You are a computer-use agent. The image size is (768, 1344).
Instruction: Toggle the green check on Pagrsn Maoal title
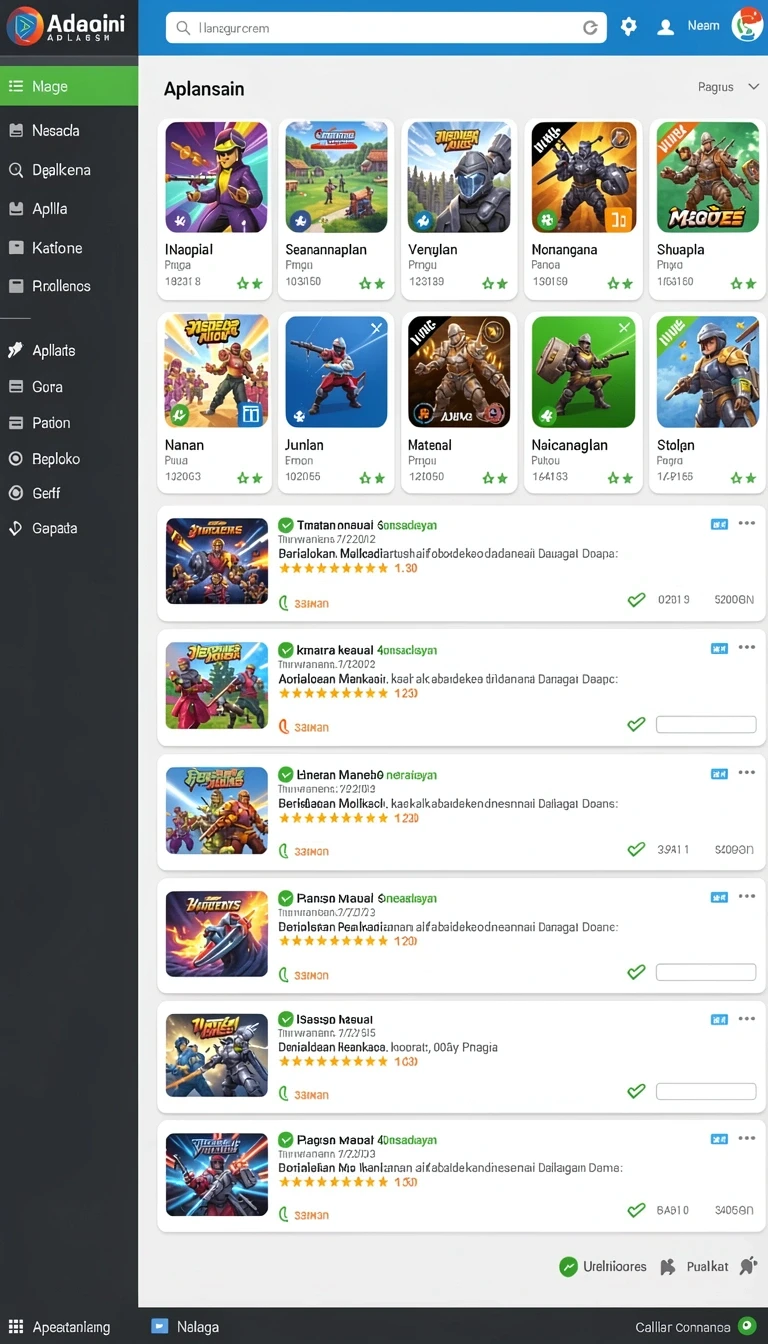(x=286, y=1139)
